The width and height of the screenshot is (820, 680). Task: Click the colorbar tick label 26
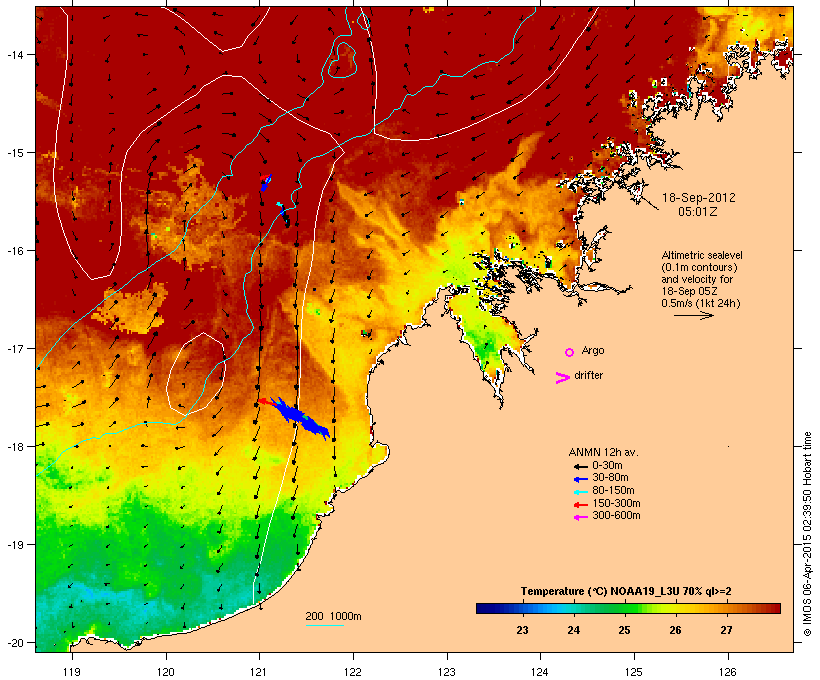pyautogui.click(x=676, y=630)
